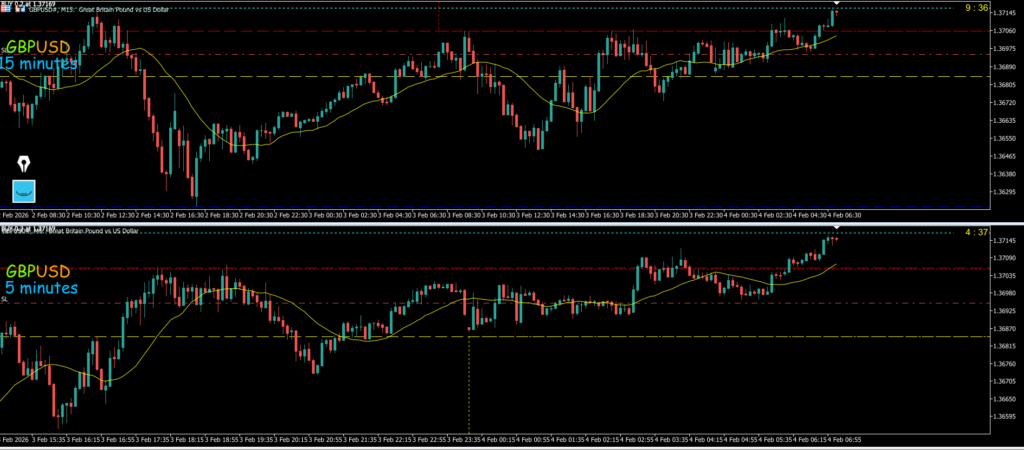The width and height of the screenshot is (1024, 450).
Task: Click the green-orange GBPUSD label on the upper chart
Action: (x=38, y=47)
